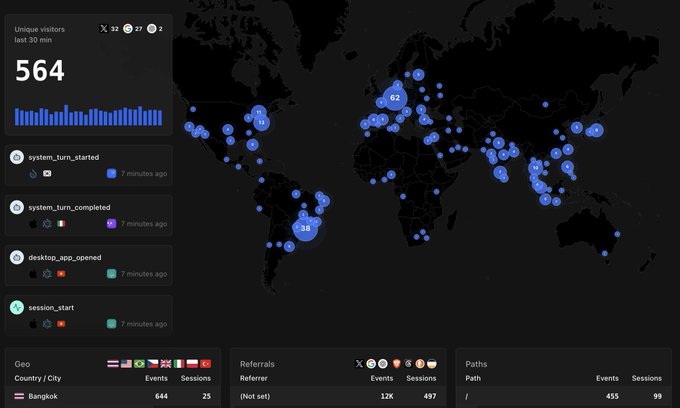The height and width of the screenshot is (408, 680).
Task: Click the app gear icon in session_start row
Action: coord(47,324)
